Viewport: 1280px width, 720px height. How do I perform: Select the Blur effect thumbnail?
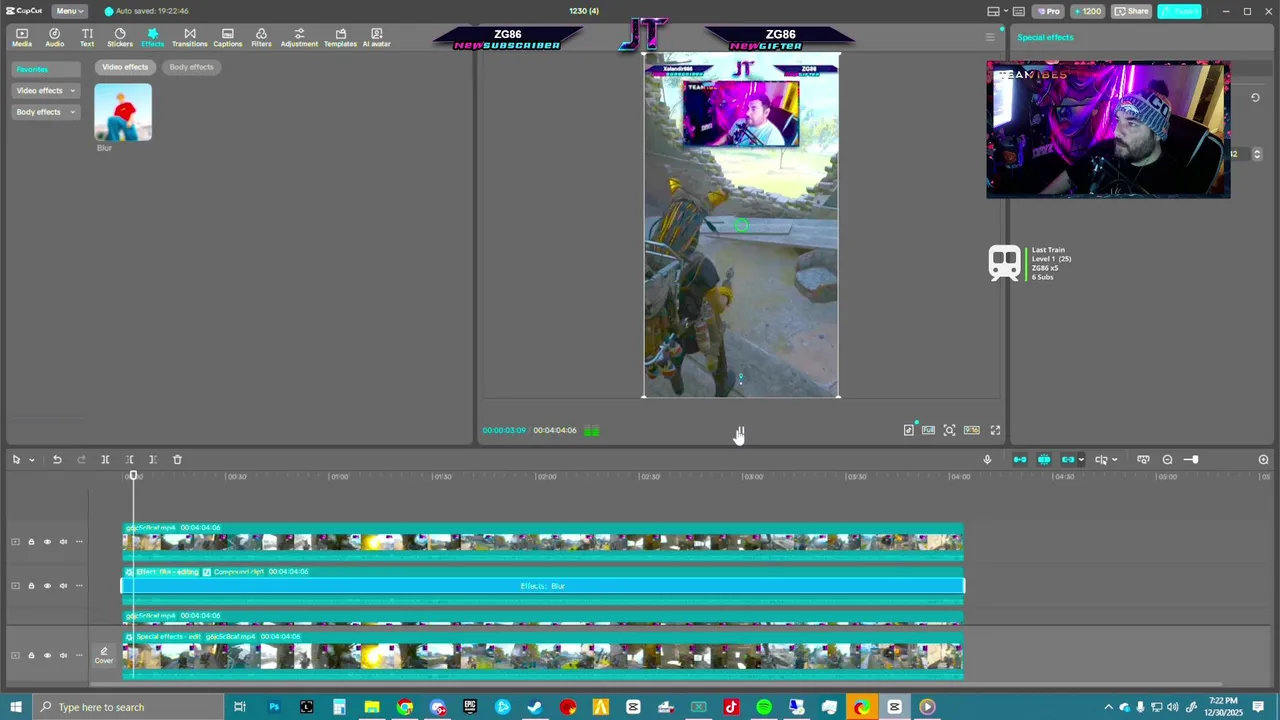pyautogui.click(x=123, y=112)
